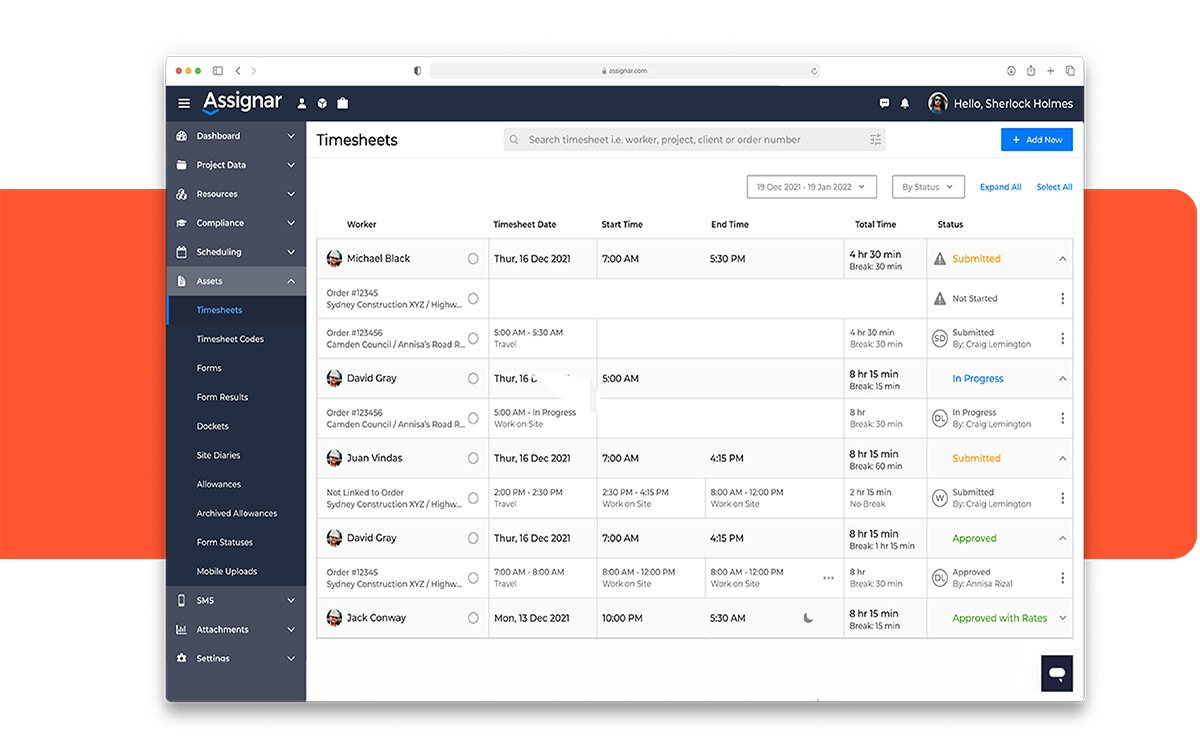Screen dimensions: 1200x750
Task: Click the hamburger menu icon beside Assignar logo
Action: click(184, 103)
